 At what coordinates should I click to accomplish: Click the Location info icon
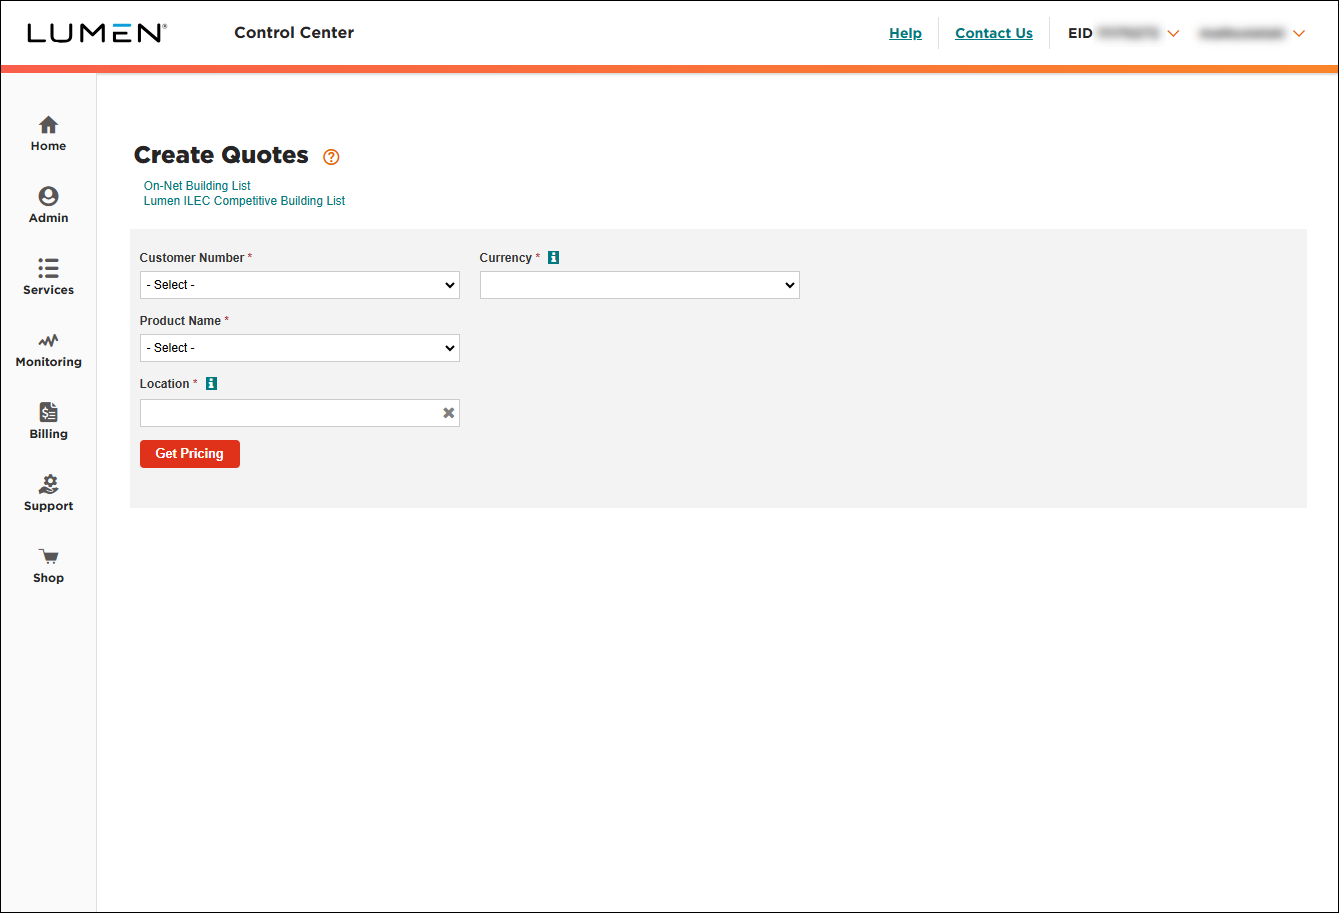coord(211,384)
